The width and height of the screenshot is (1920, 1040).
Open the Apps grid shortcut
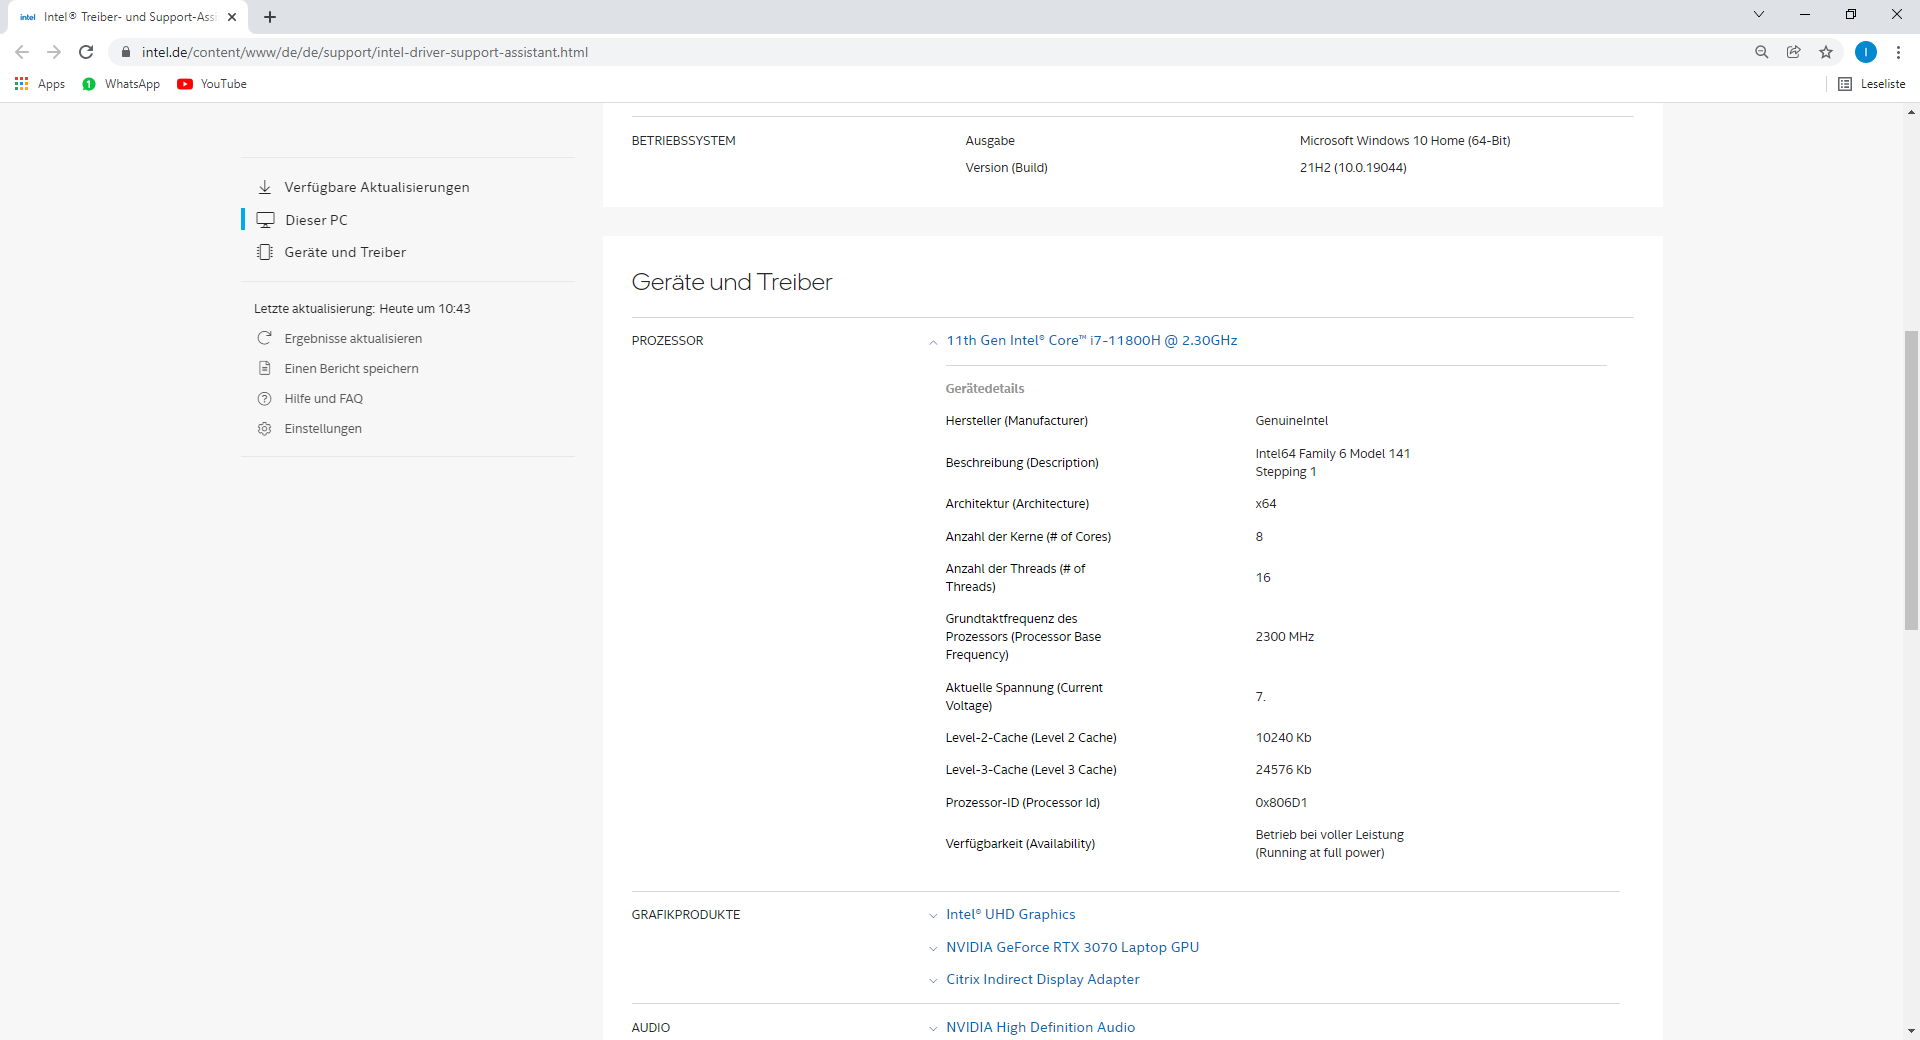[x=40, y=84]
